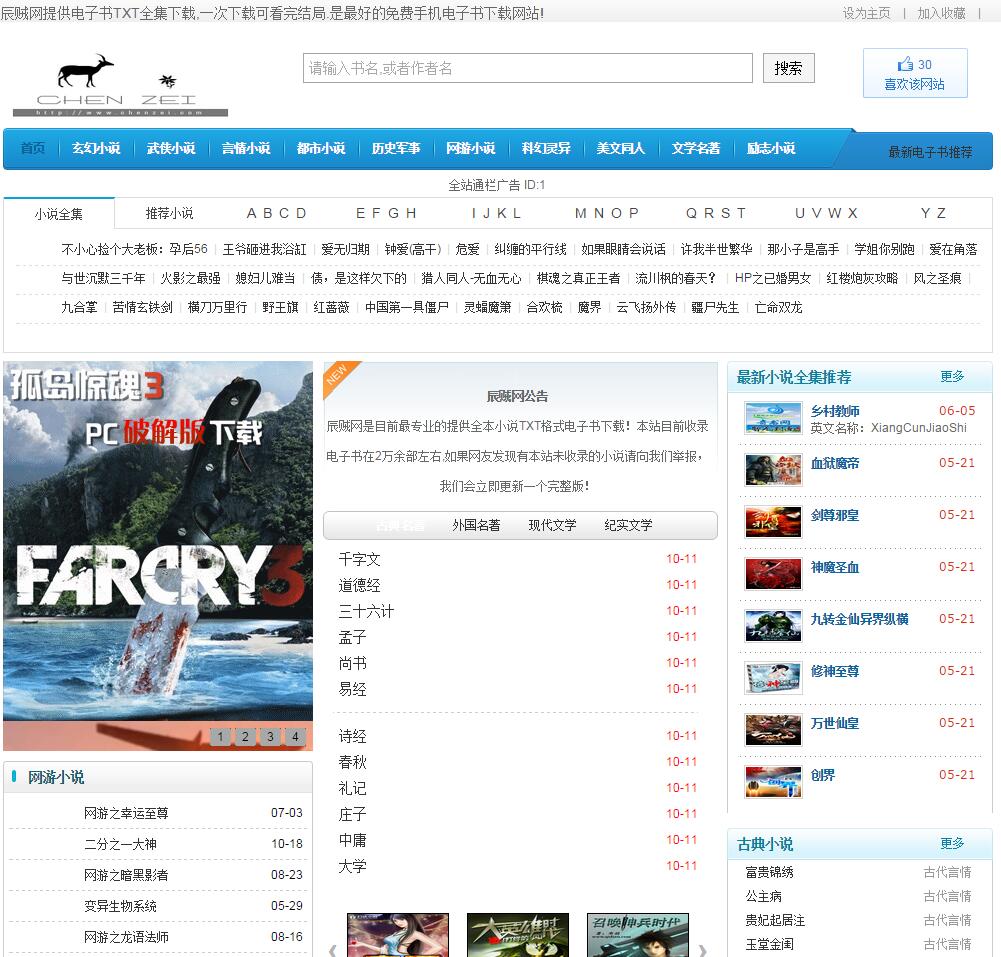Switch banner to slide 4
This screenshot has width=1001, height=957.
click(295, 737)
